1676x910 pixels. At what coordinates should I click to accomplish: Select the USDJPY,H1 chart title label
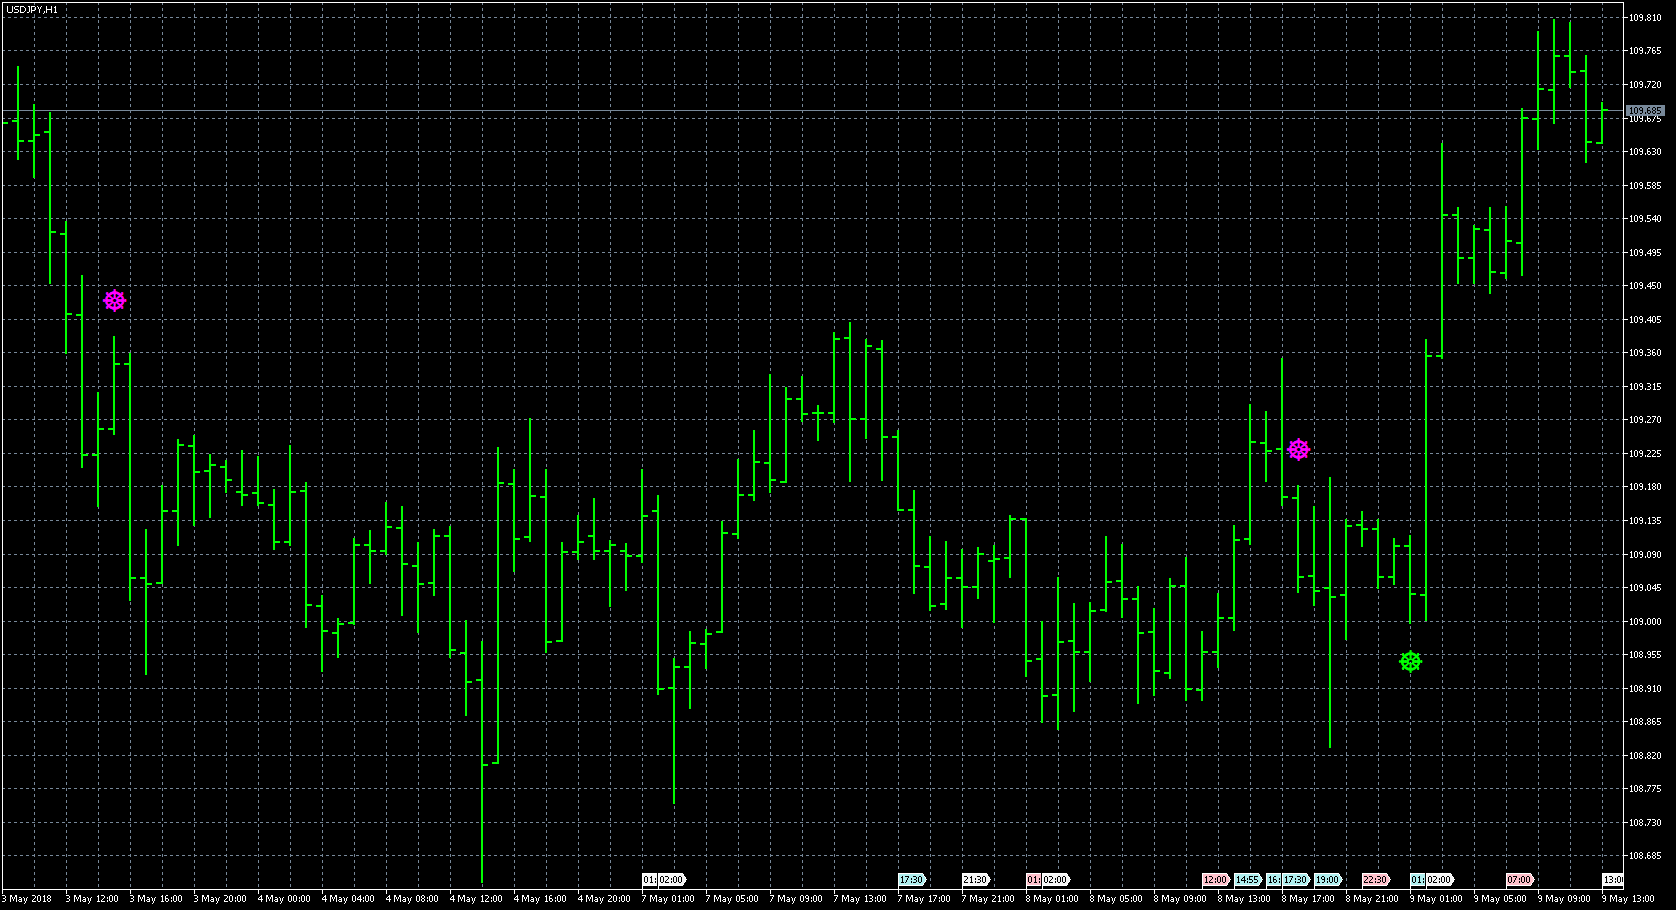[32, 9]
